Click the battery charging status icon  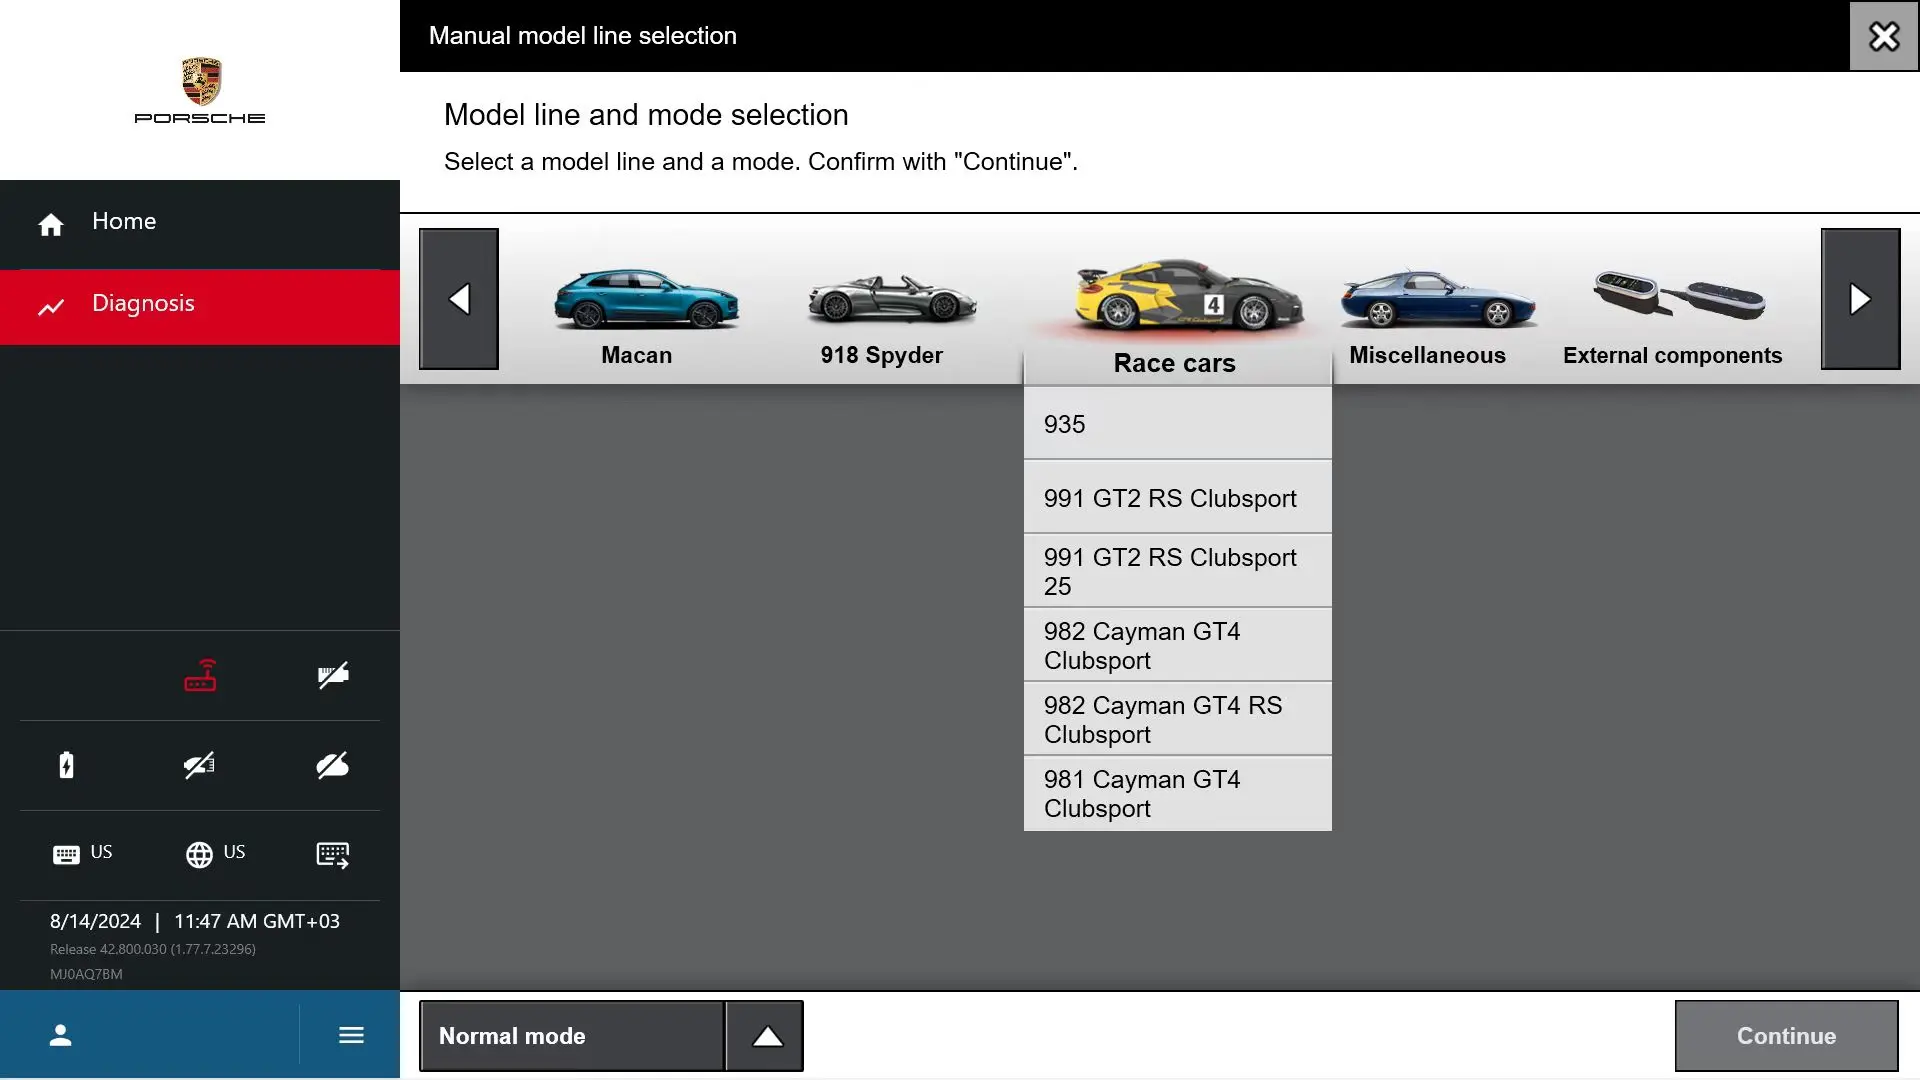(66, 765)
